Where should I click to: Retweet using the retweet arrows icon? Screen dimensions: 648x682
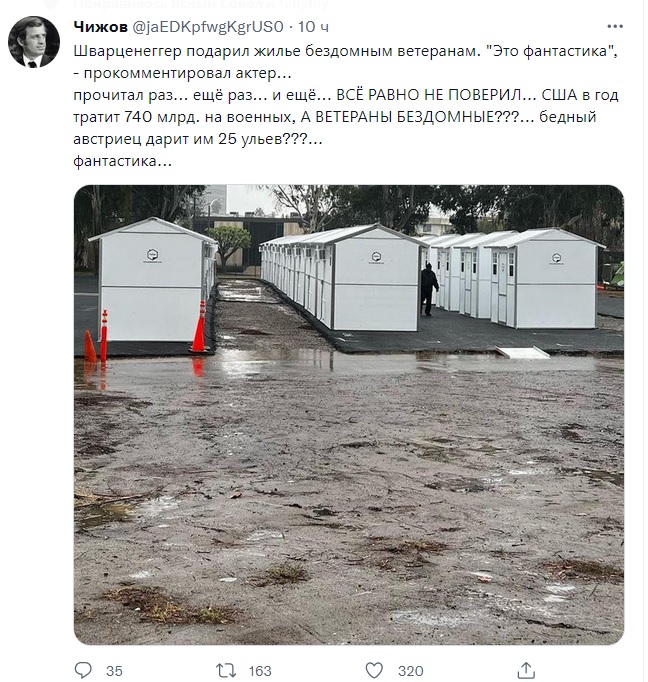pyautogui.click(x=226, y=670)
